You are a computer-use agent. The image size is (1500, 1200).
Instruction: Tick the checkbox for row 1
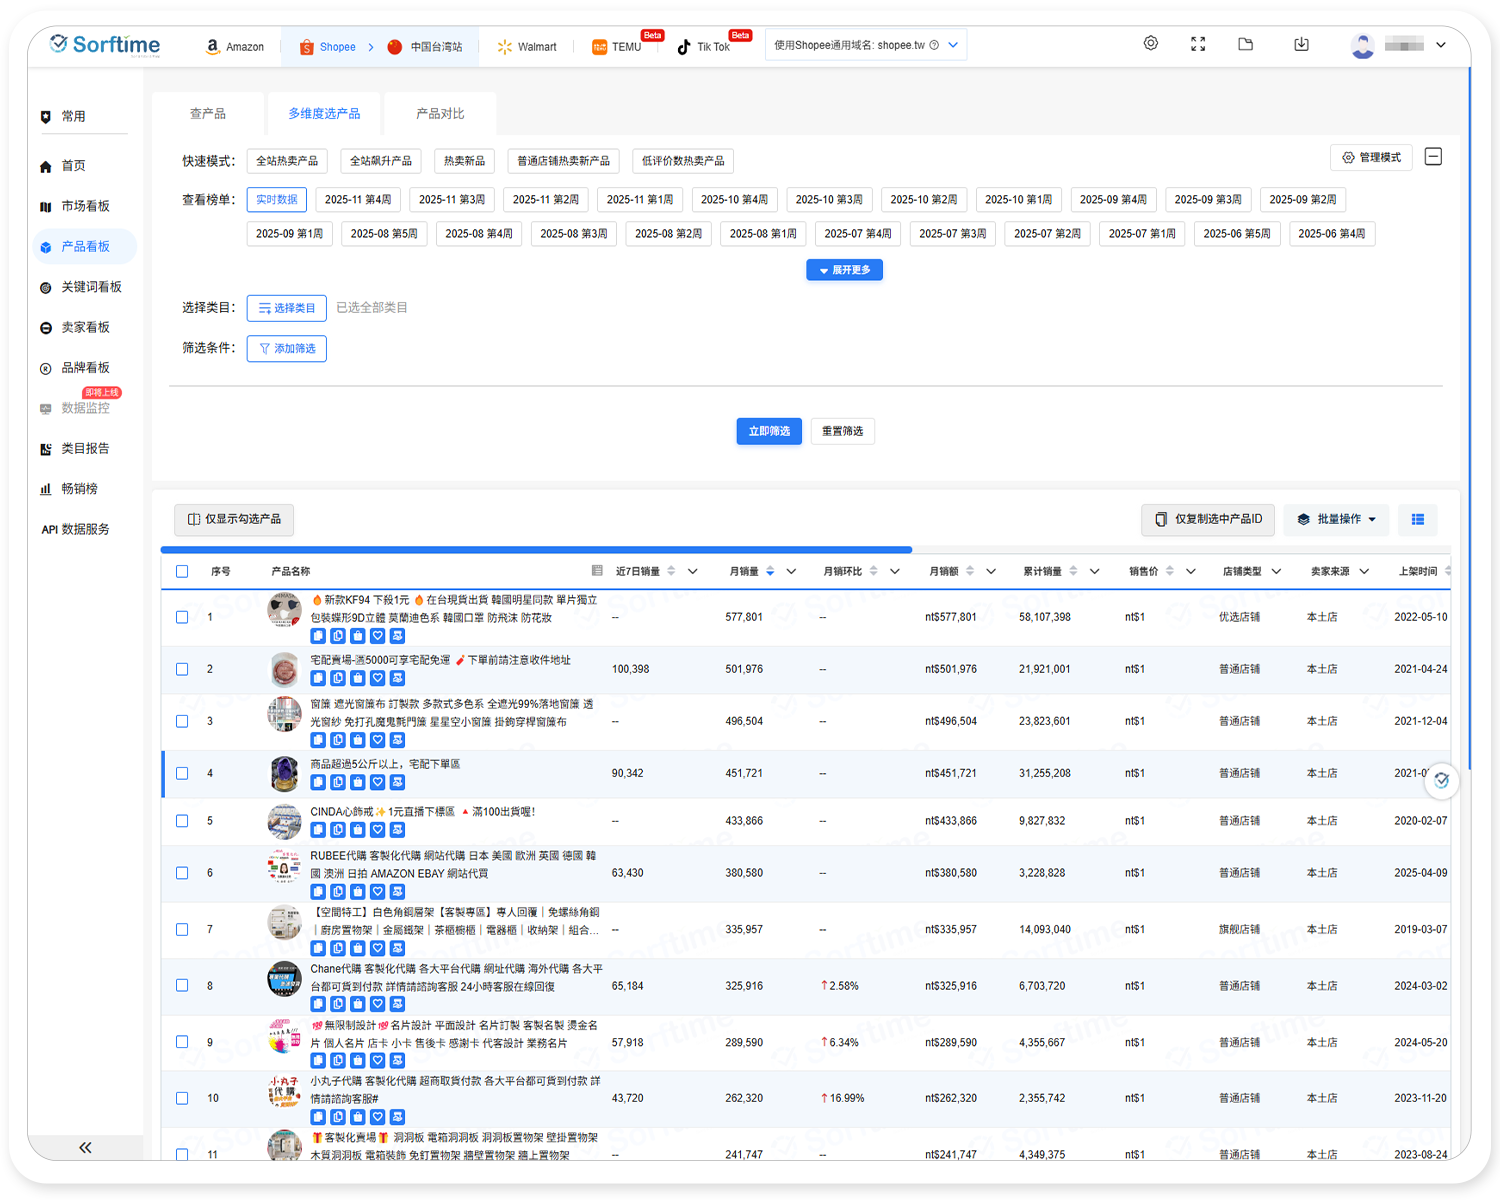[x=182, y=617]
